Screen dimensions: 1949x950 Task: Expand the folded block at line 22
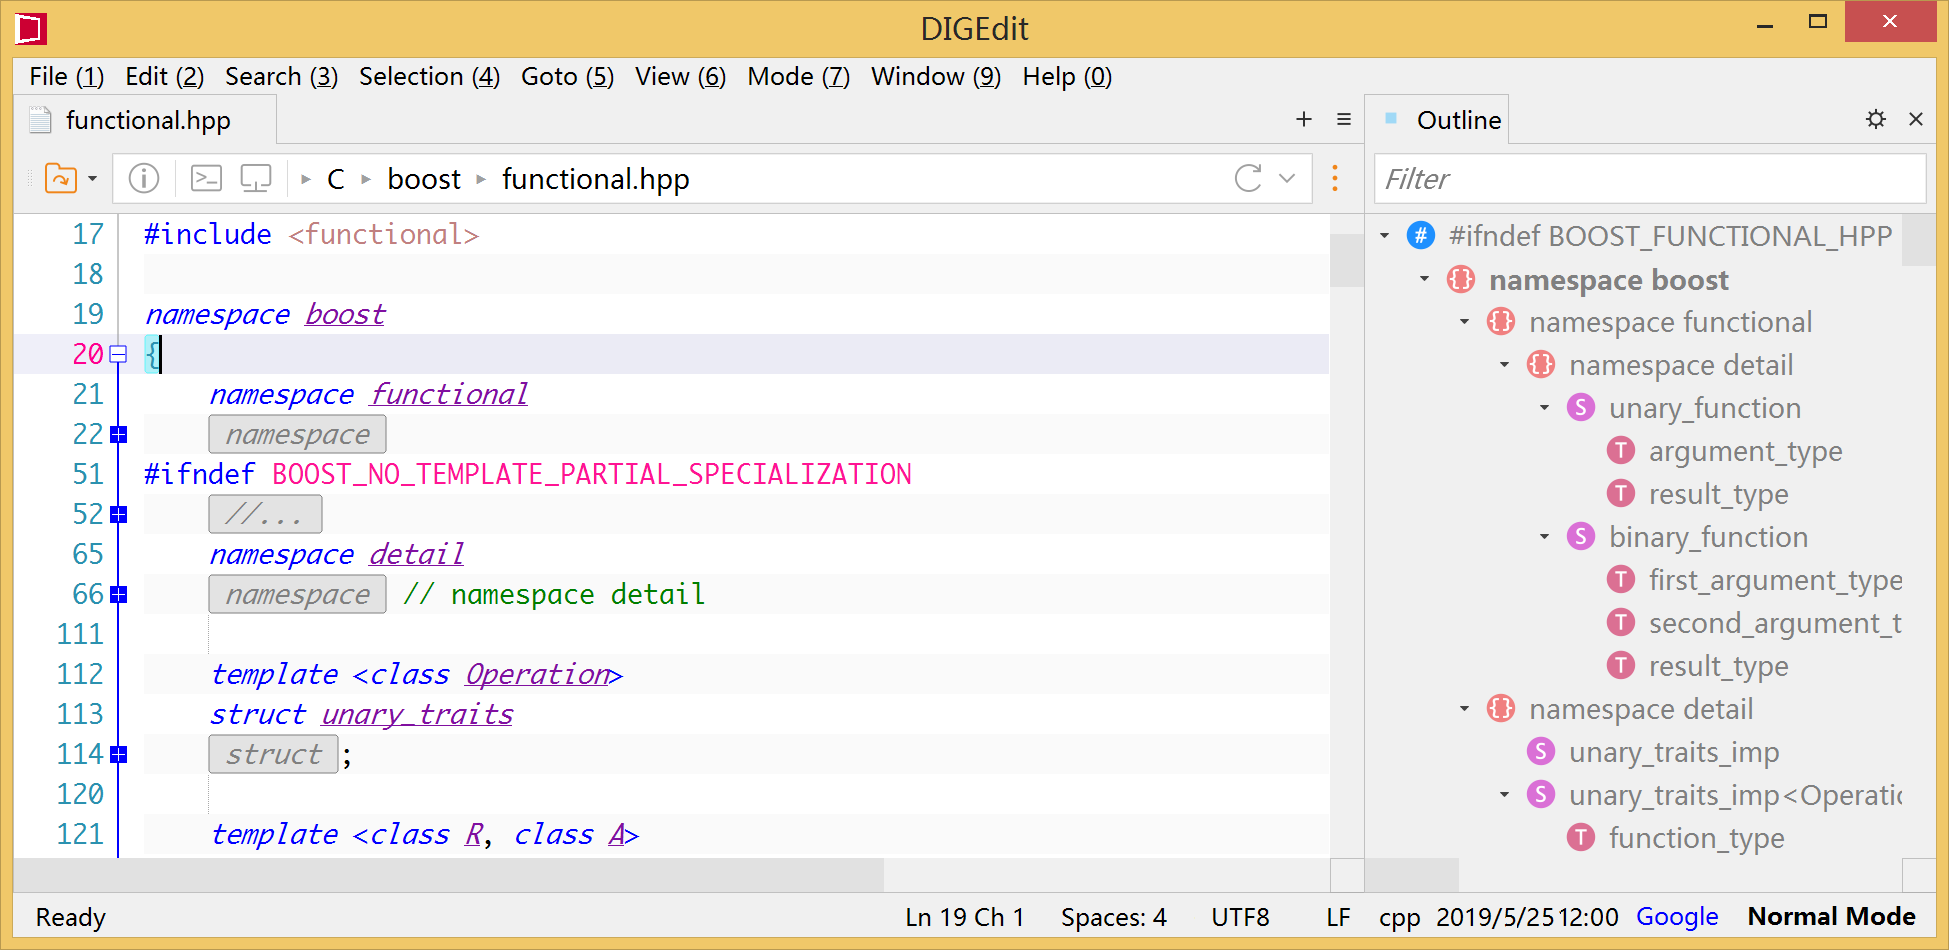click(x=119, y=434)
